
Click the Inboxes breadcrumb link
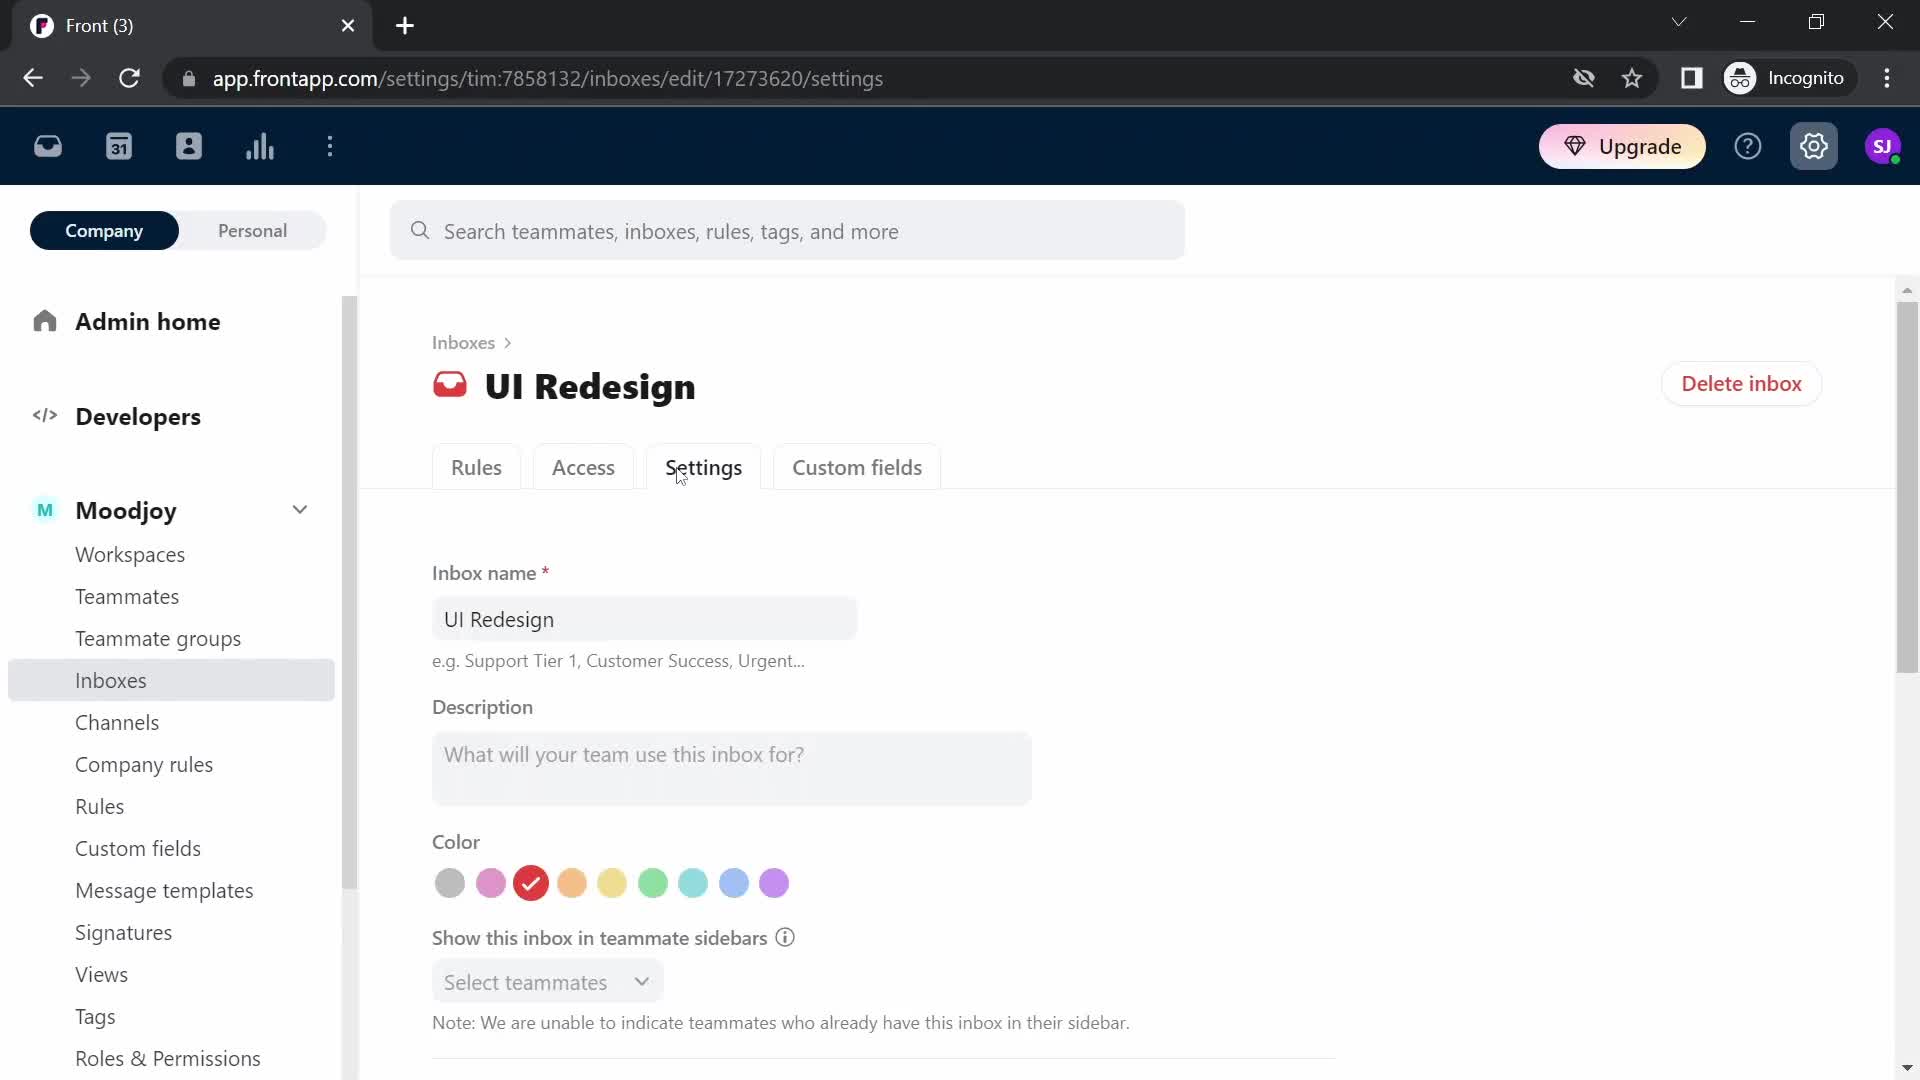point(462,342)
